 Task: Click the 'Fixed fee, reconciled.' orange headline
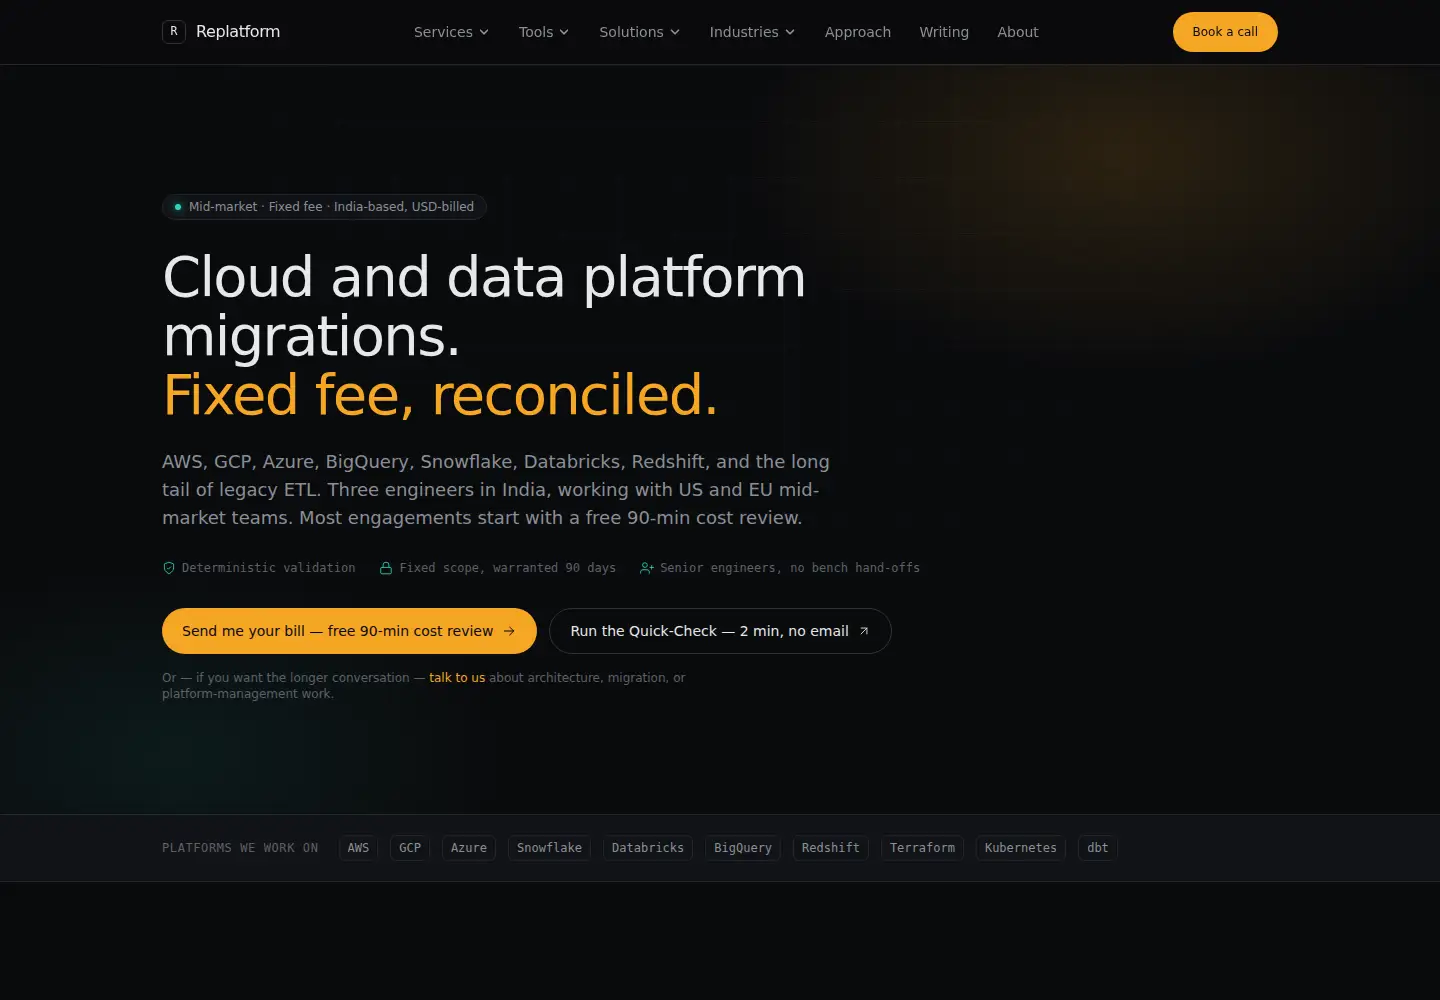(x=440, y=395)
